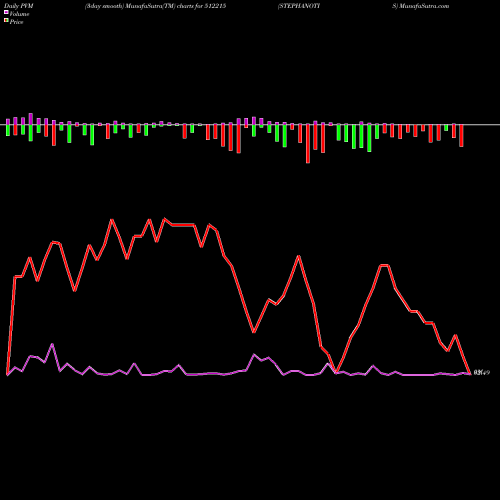The width and height of the screenshot is (500, 500).
Task: Click the '(STEPHANOTI' stock name text
Action: [x=299, y=6]
